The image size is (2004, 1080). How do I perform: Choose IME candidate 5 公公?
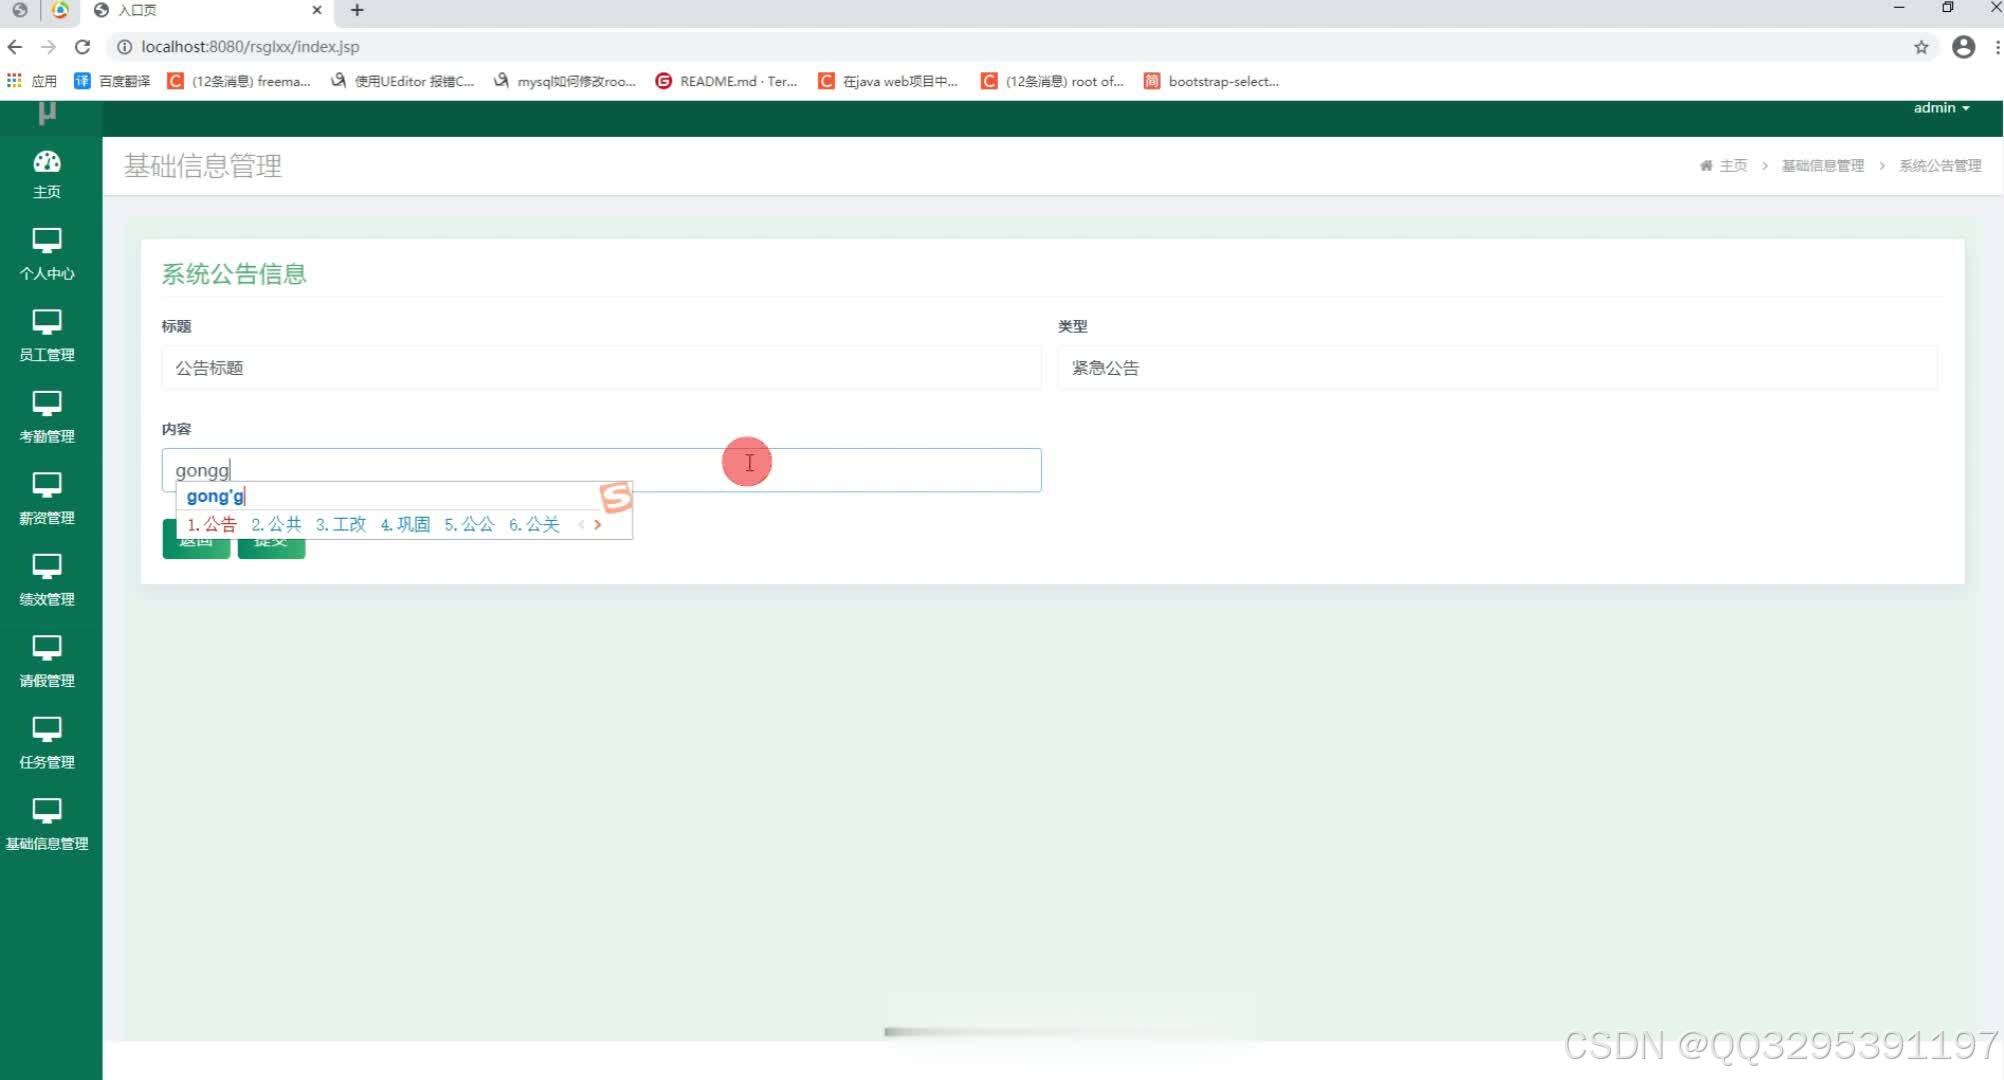tap(469, 524)
